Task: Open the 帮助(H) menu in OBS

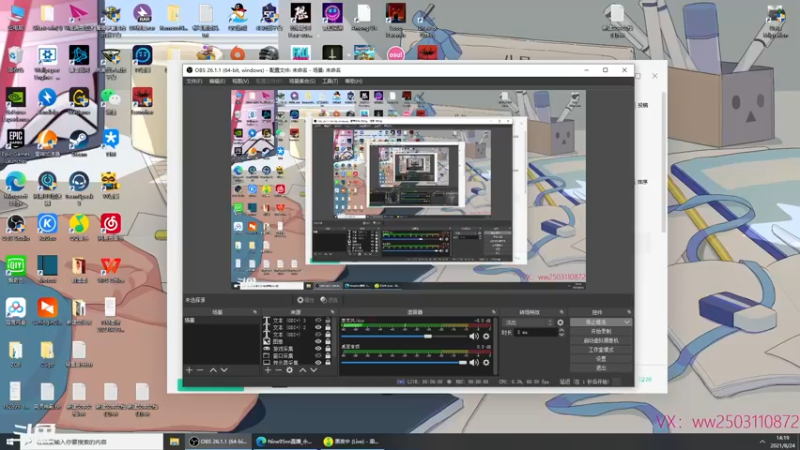Action: point(354,81)
